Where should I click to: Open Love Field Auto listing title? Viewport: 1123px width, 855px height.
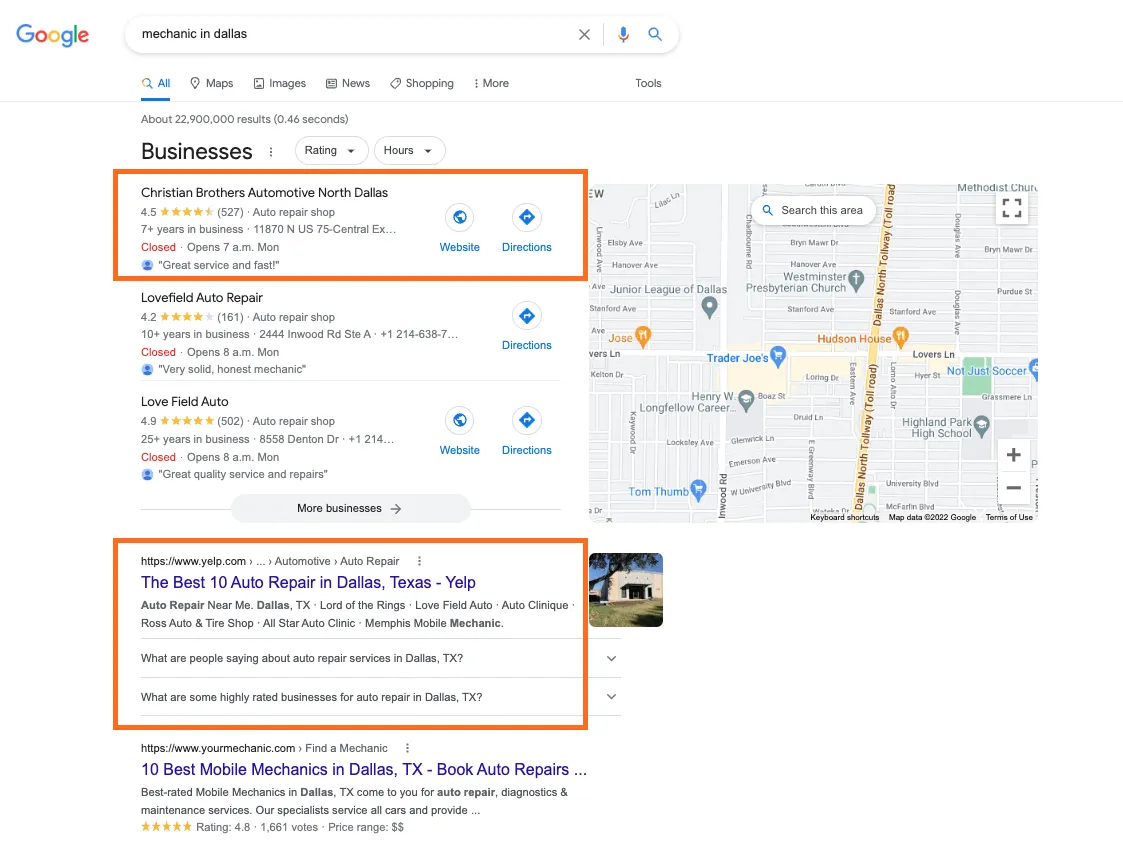click(185, 402)
